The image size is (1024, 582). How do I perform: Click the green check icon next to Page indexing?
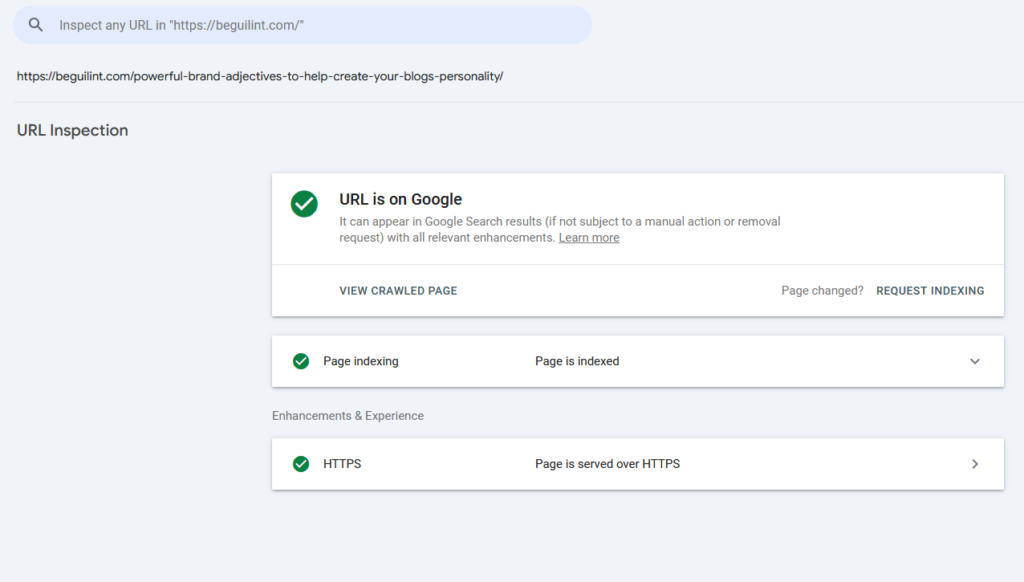(x=301, y=361)
